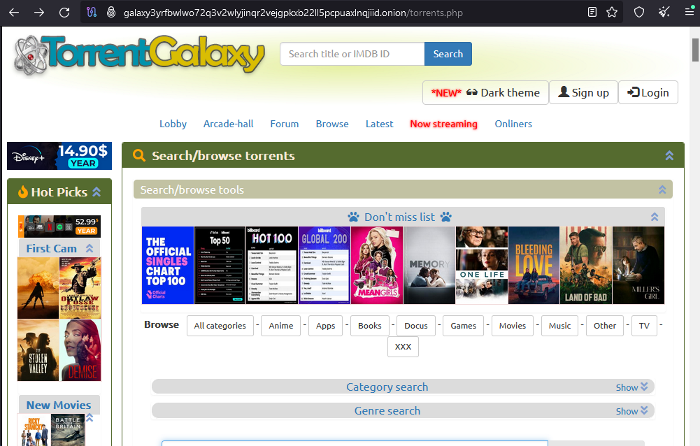Screen dimensions: 700x446
Task: Go to the Browse page
Action: [332, 124]
